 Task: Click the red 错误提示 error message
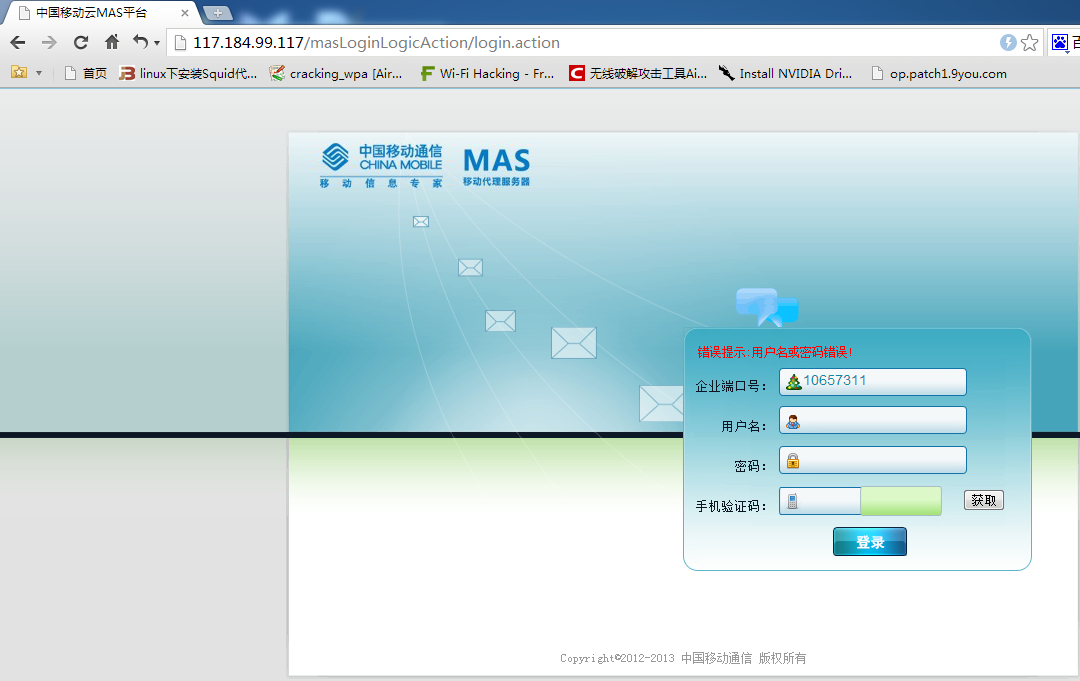click(775, 353)
